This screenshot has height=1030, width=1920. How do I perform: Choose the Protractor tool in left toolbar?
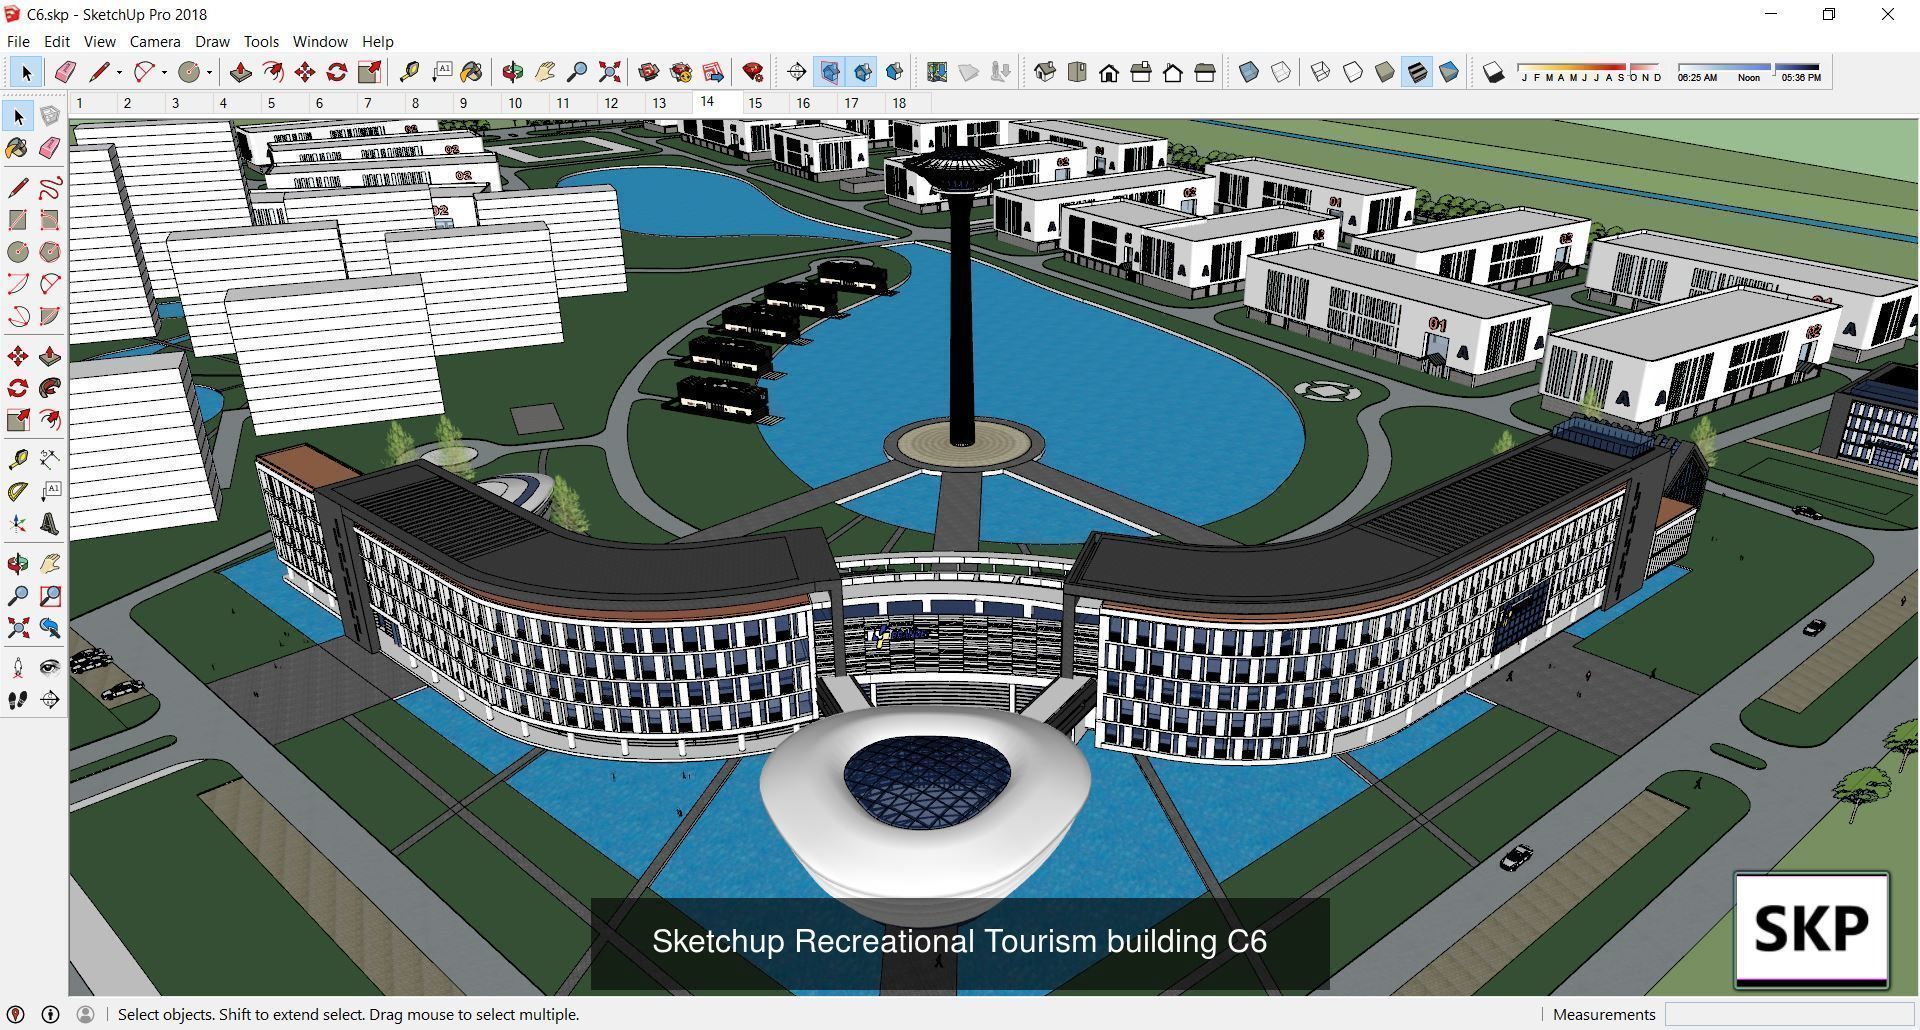click(x=18, y=492)
